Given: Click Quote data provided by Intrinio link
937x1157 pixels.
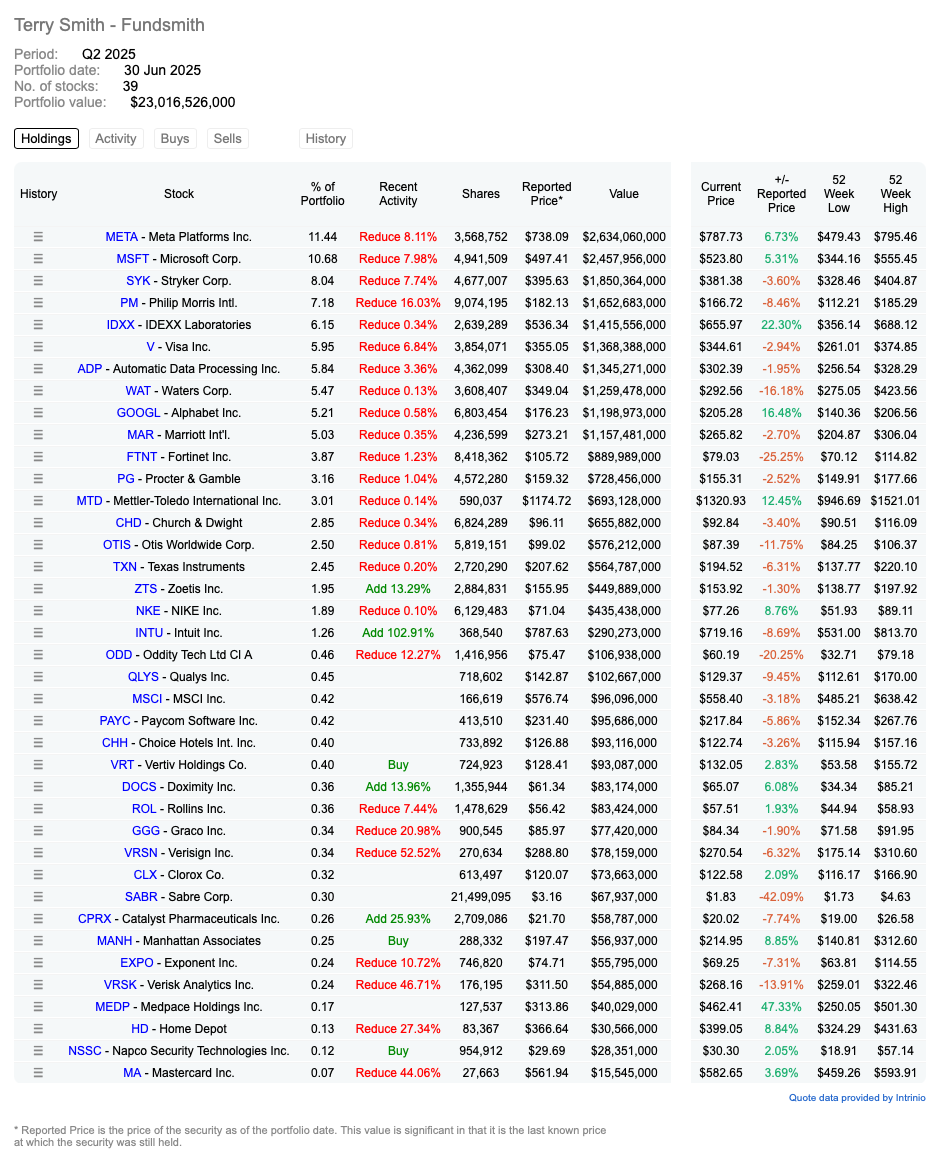Looking at the screenshot, I should (857, 1098).
